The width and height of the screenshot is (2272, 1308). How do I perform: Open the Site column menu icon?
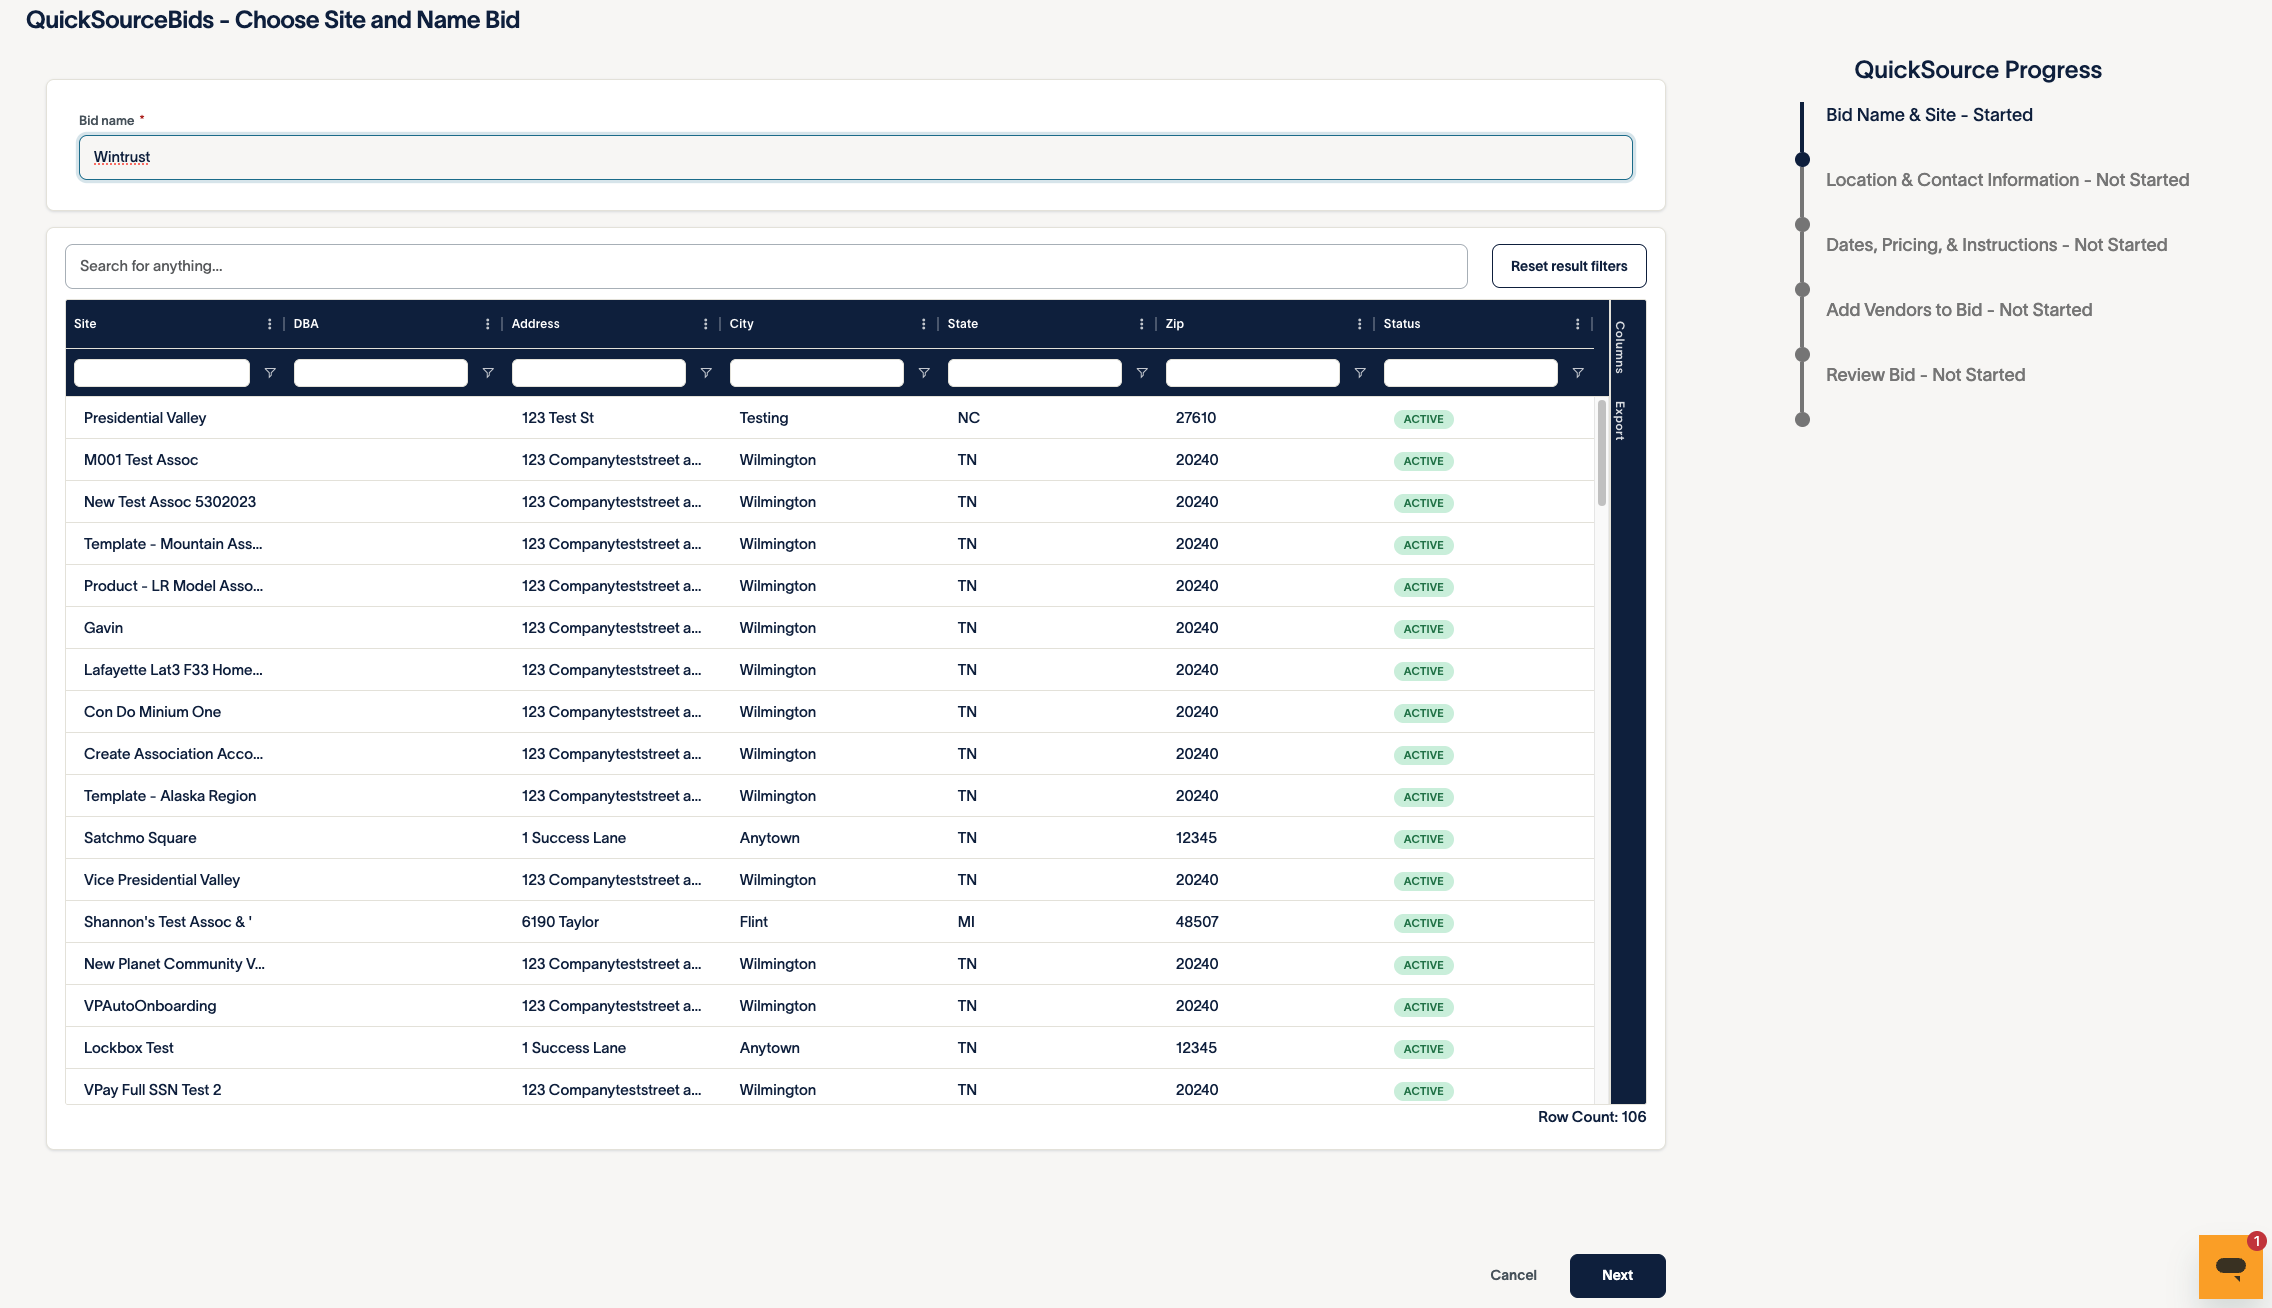tap(269, 324)
